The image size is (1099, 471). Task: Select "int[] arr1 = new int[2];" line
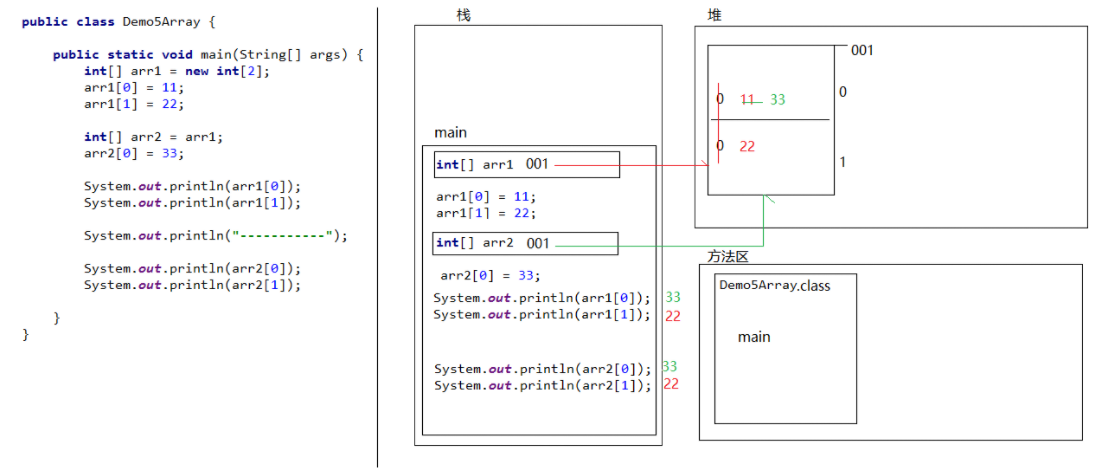pos(176,71)
